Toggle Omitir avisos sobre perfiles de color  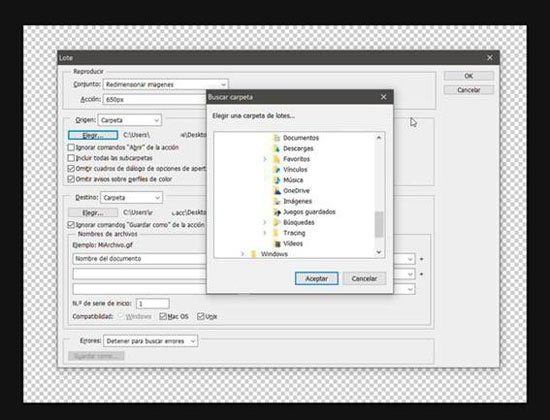[x=71, y=179]
